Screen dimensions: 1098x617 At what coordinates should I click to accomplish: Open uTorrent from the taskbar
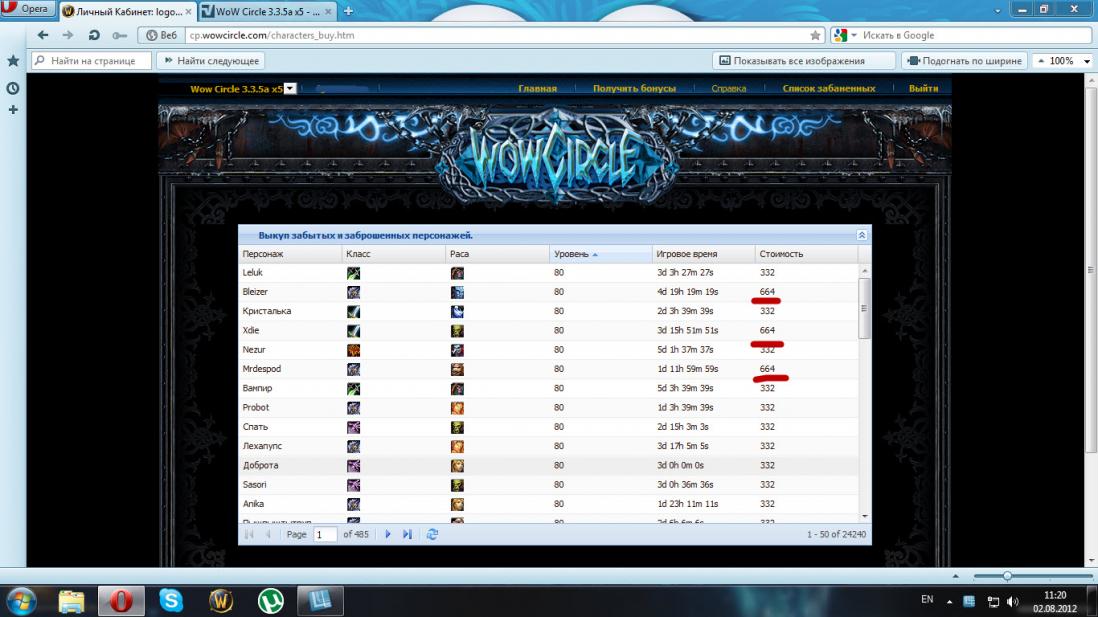coord(270,600)
